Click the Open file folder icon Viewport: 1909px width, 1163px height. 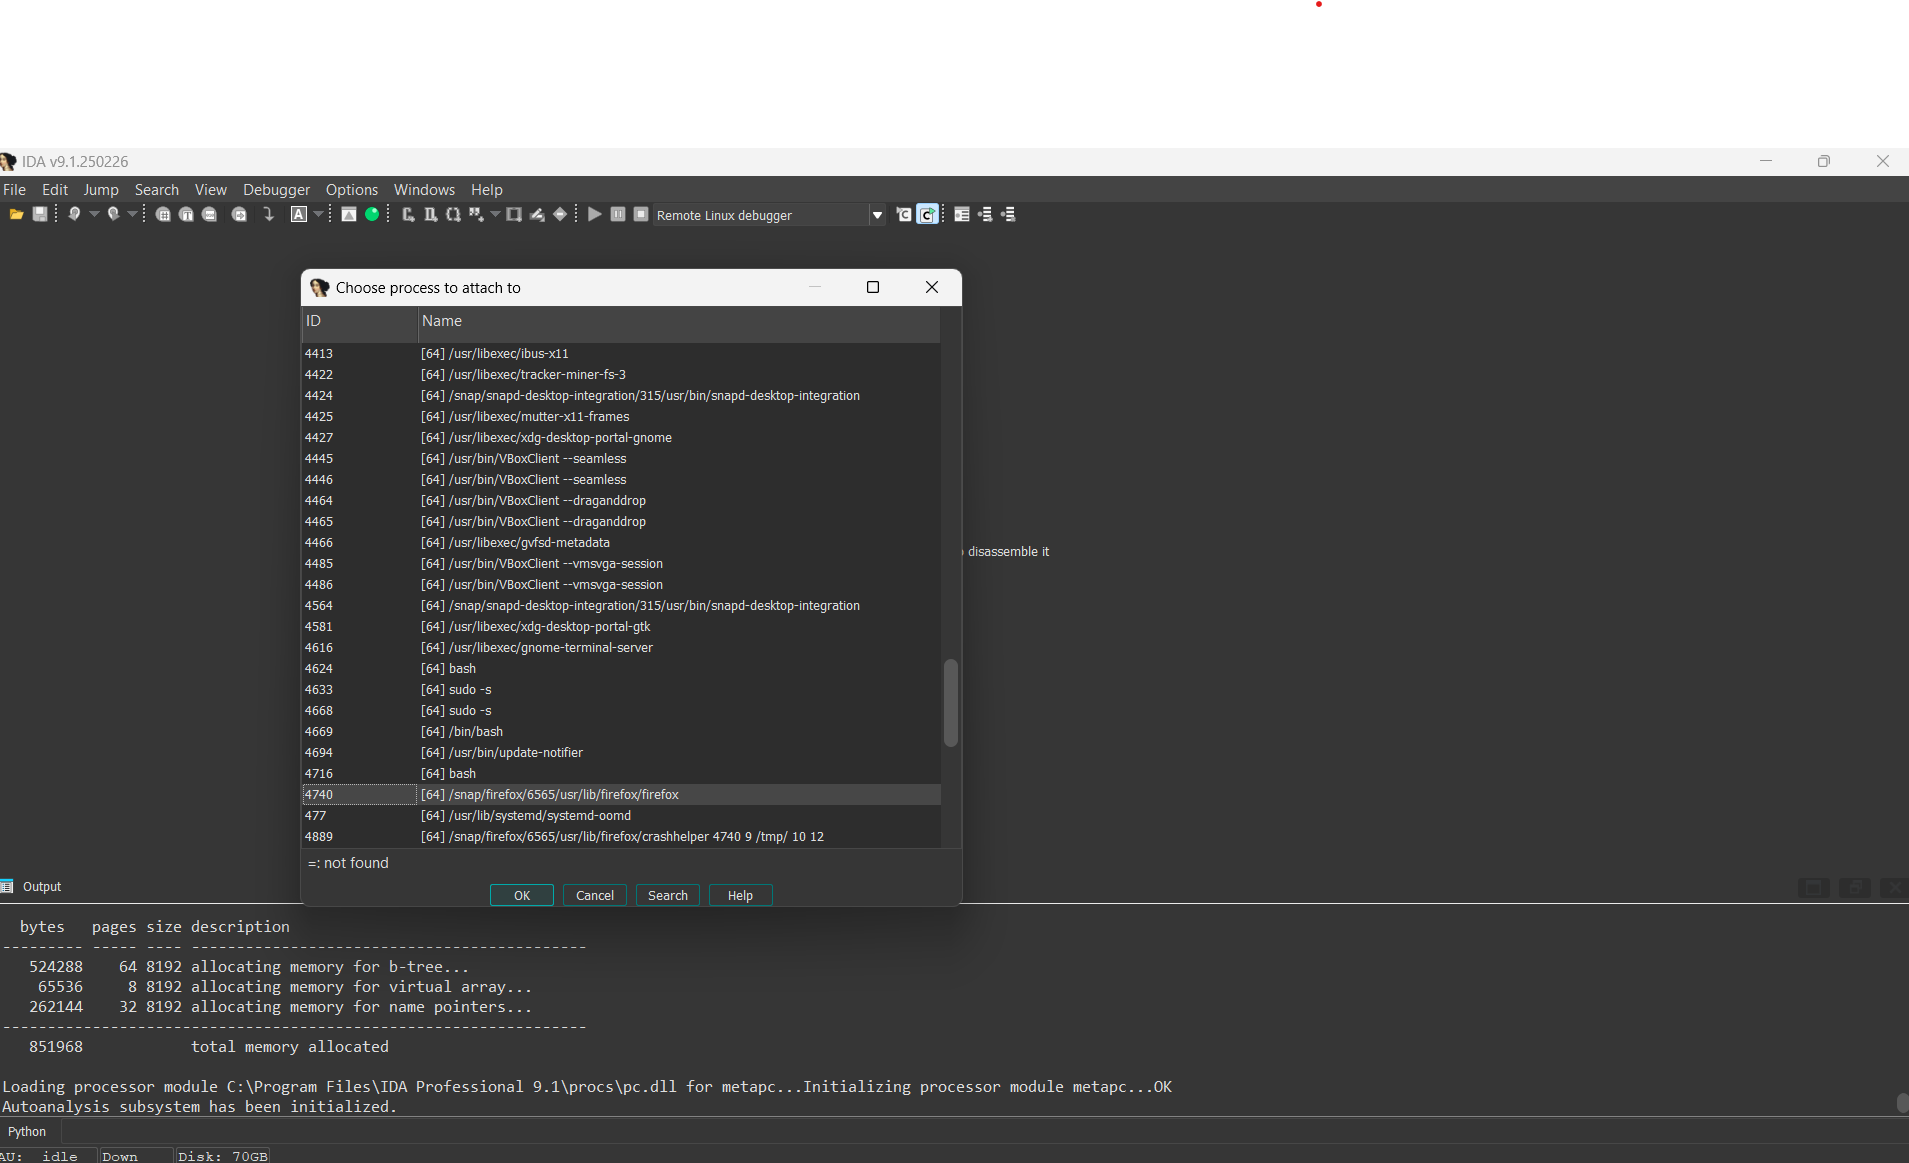click(16, 214)
